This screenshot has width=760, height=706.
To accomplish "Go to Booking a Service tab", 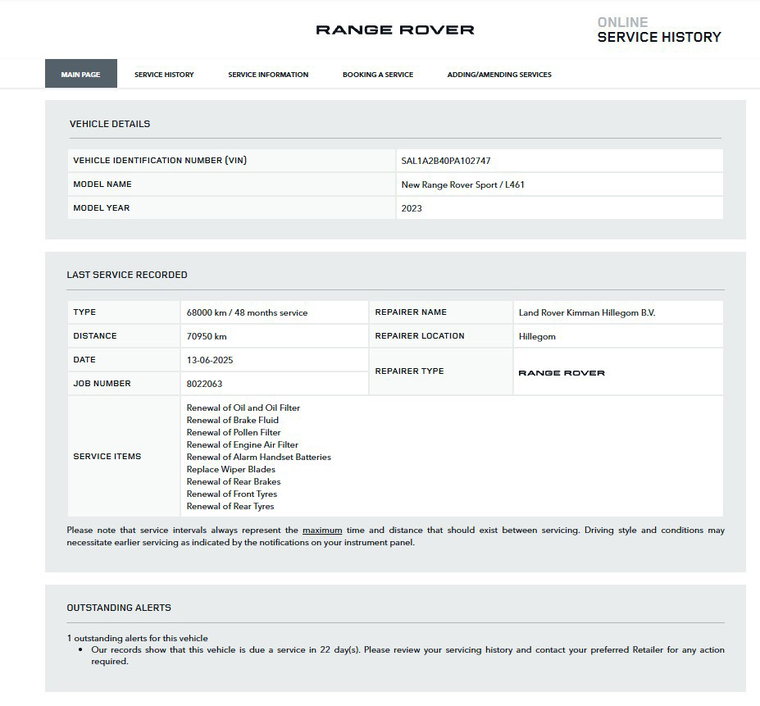I will [378, 75].
